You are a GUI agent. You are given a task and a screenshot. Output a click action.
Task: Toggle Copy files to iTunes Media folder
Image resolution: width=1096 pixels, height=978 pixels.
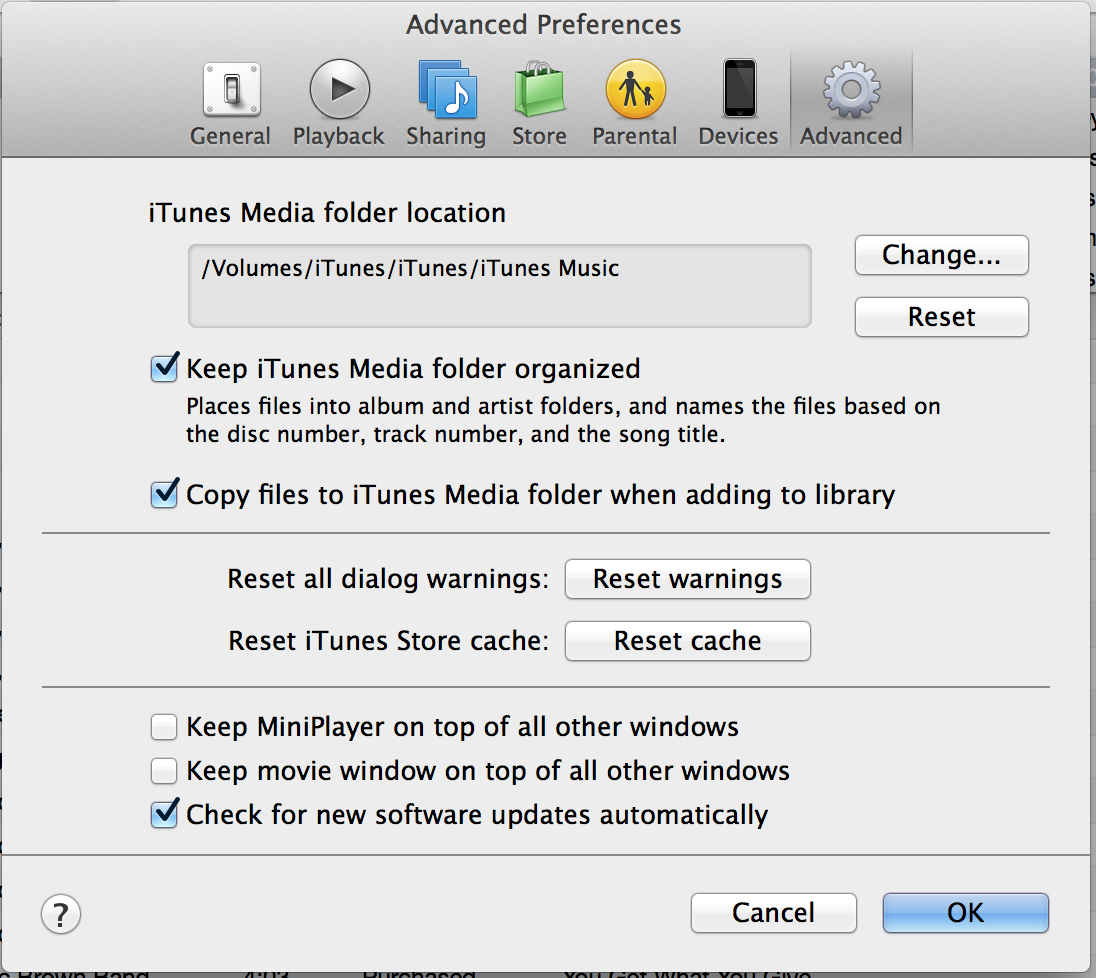(164, 494)
